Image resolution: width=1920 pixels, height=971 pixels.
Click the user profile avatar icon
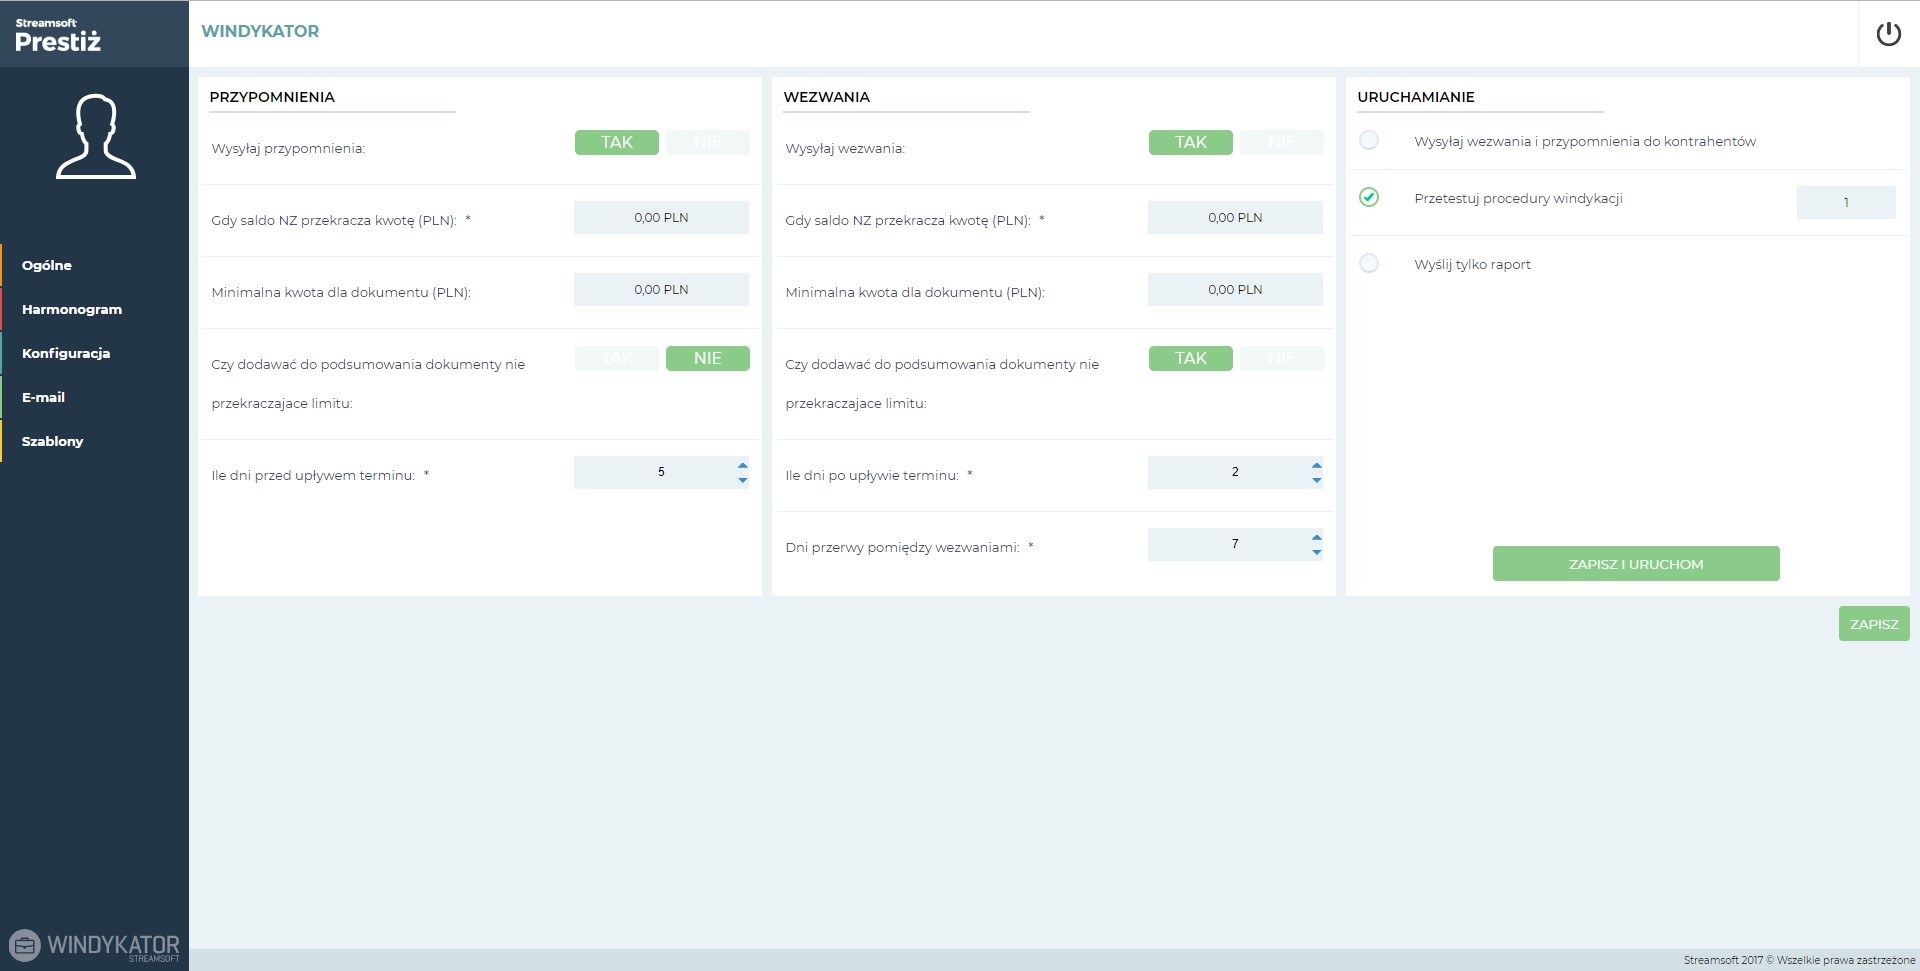95,137
